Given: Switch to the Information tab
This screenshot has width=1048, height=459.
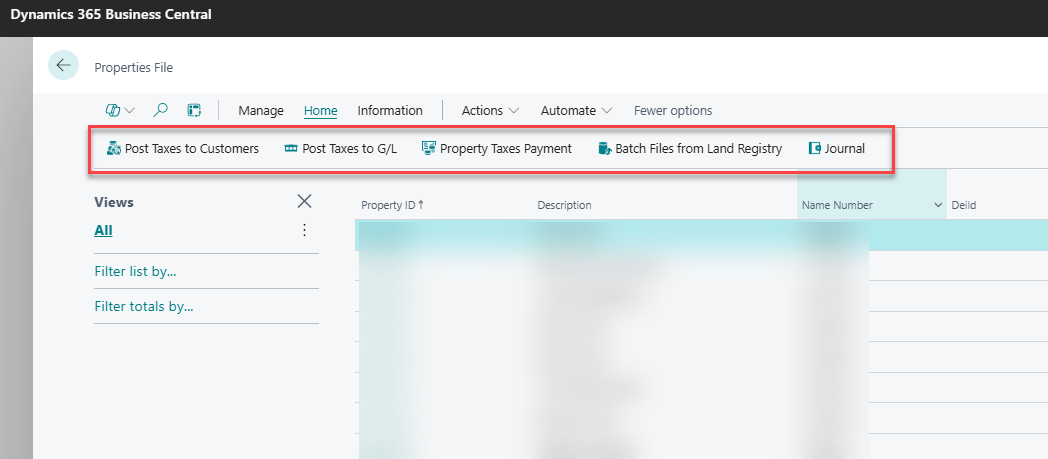Looking at the screenshot, I should pos(390,110).
